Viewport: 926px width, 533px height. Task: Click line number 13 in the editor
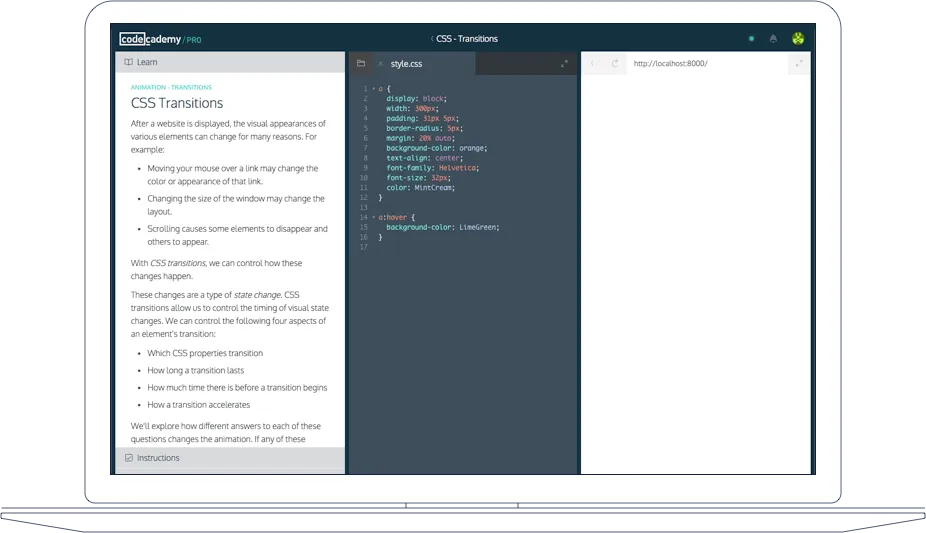tap(363, 208)
